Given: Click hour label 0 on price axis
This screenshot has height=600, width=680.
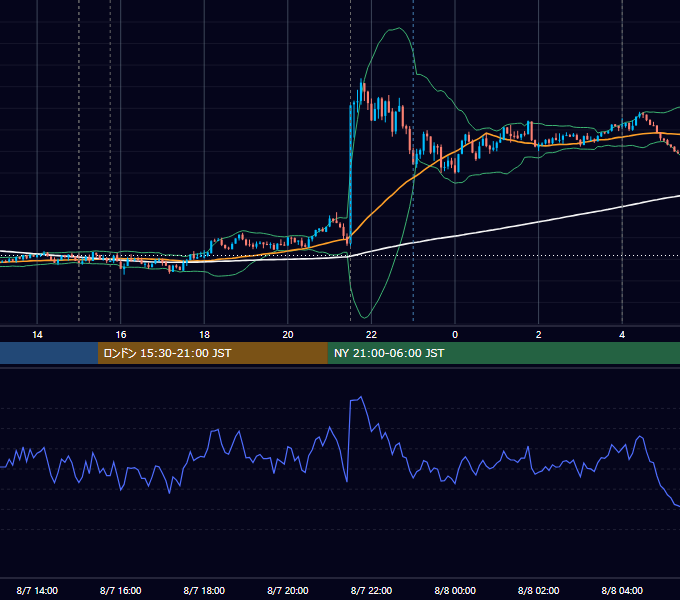Looking at the screenshot, I should pos(455,335).
